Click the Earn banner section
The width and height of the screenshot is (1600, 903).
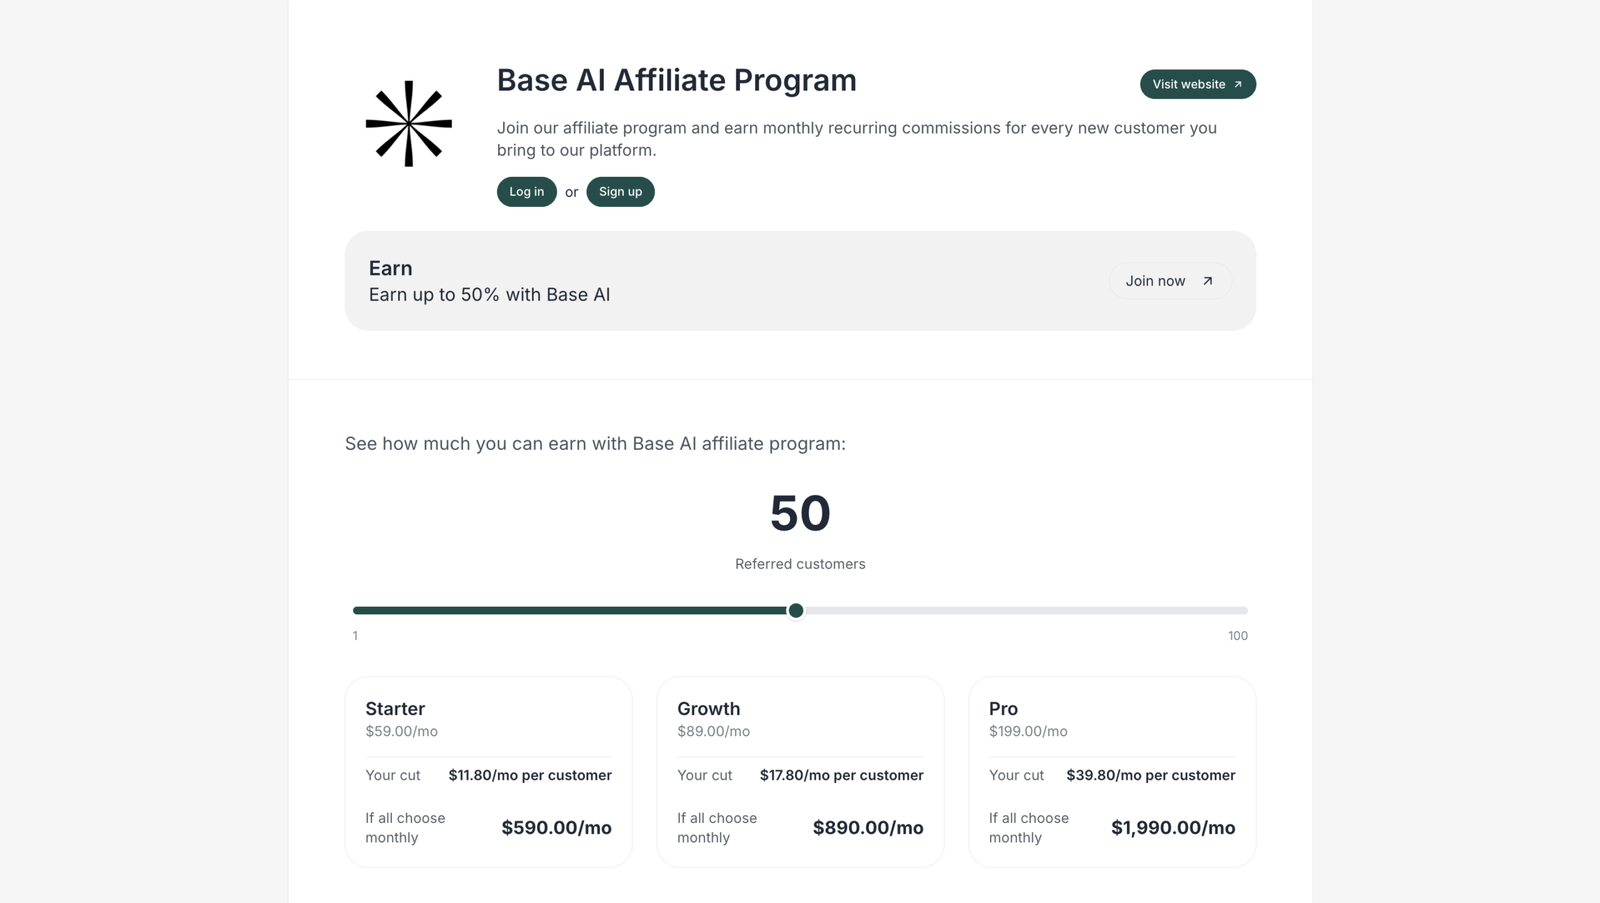[799, 281]
